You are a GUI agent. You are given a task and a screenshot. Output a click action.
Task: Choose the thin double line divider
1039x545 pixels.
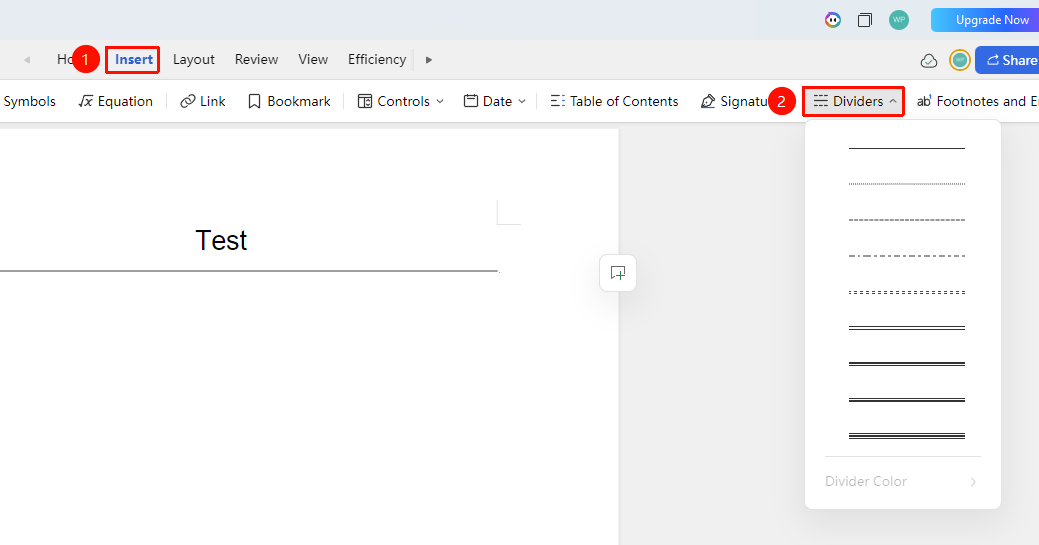906,328
